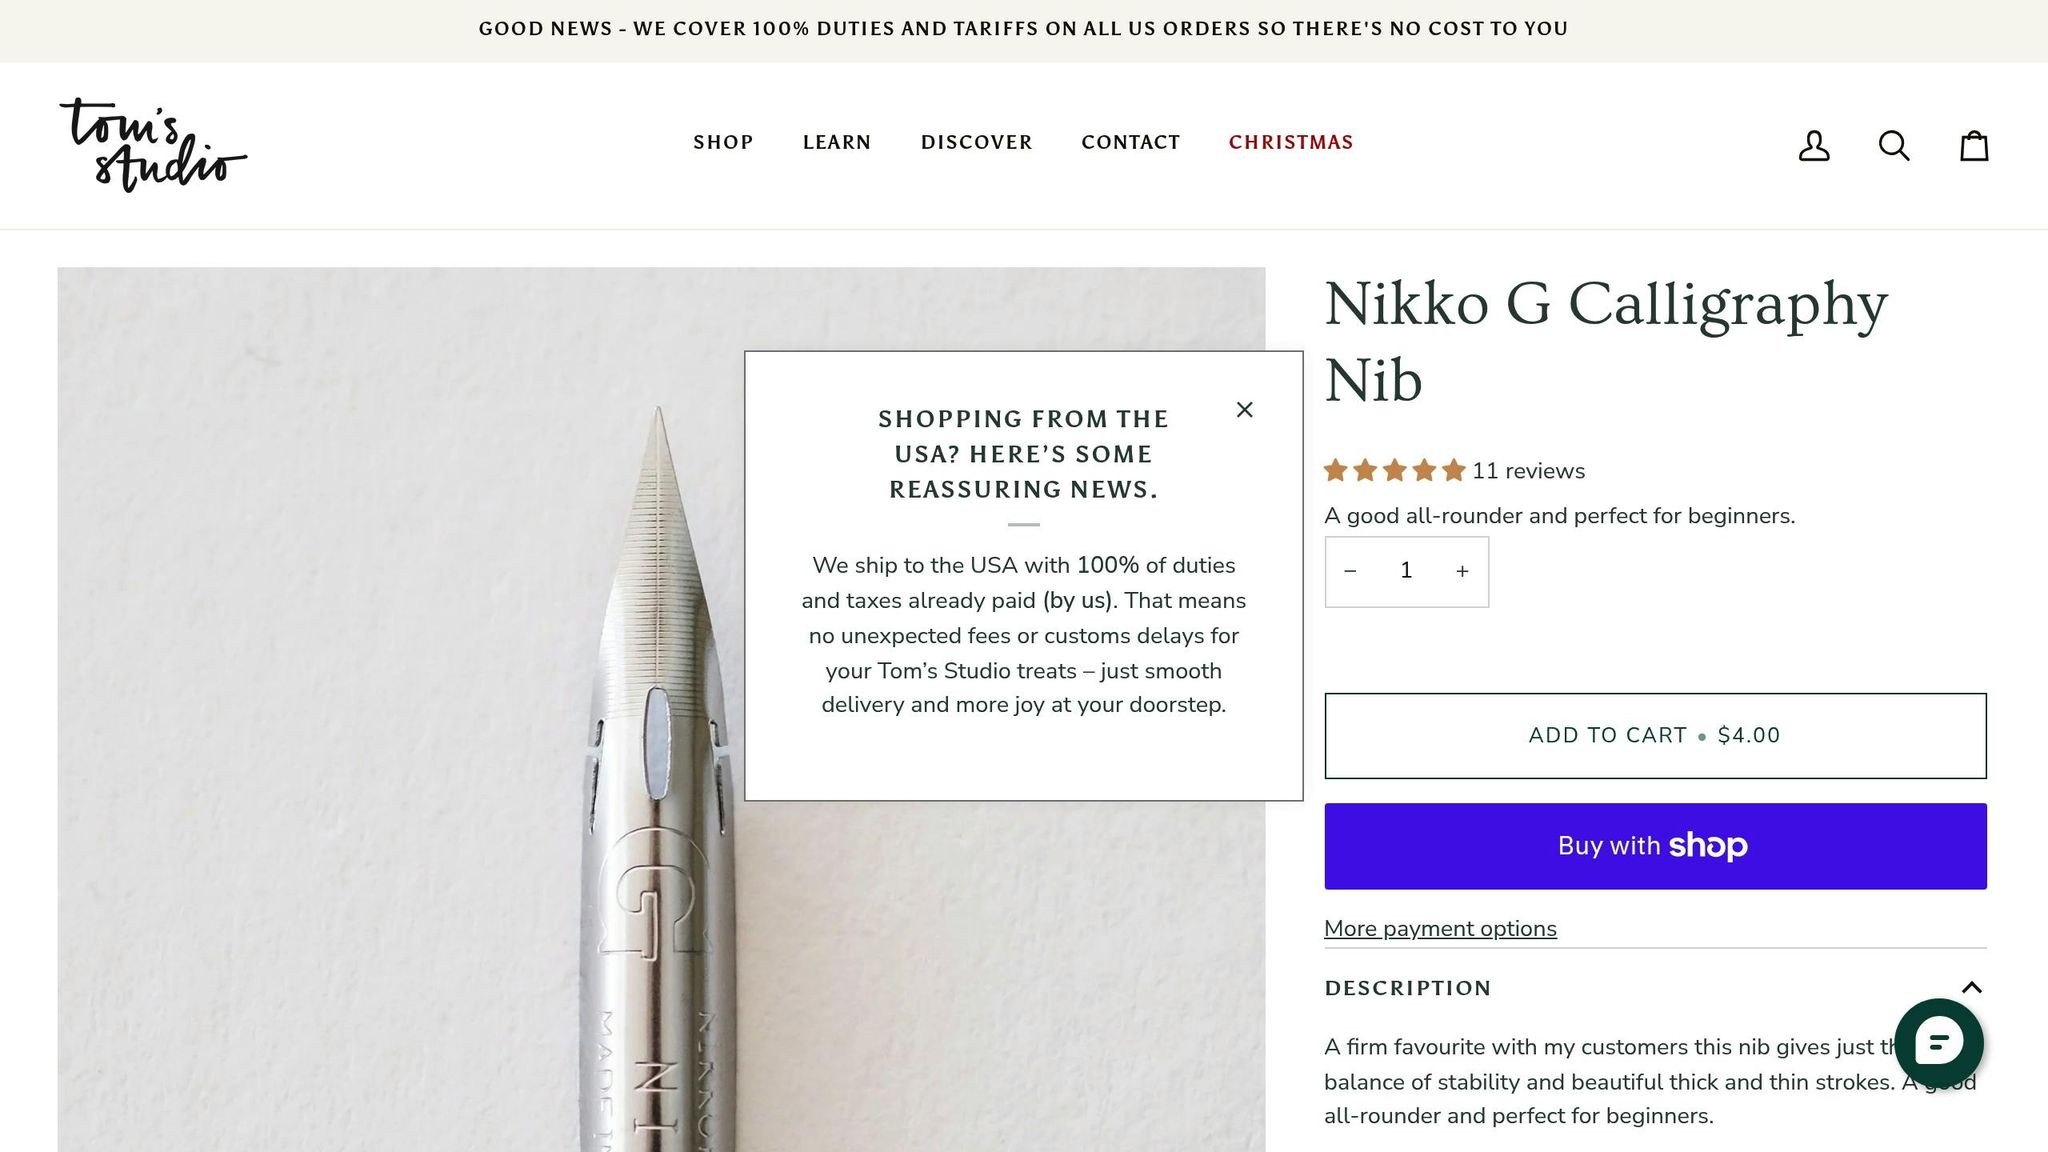Open the search icon
2048x1152 pixels.
coord(1894,146)
